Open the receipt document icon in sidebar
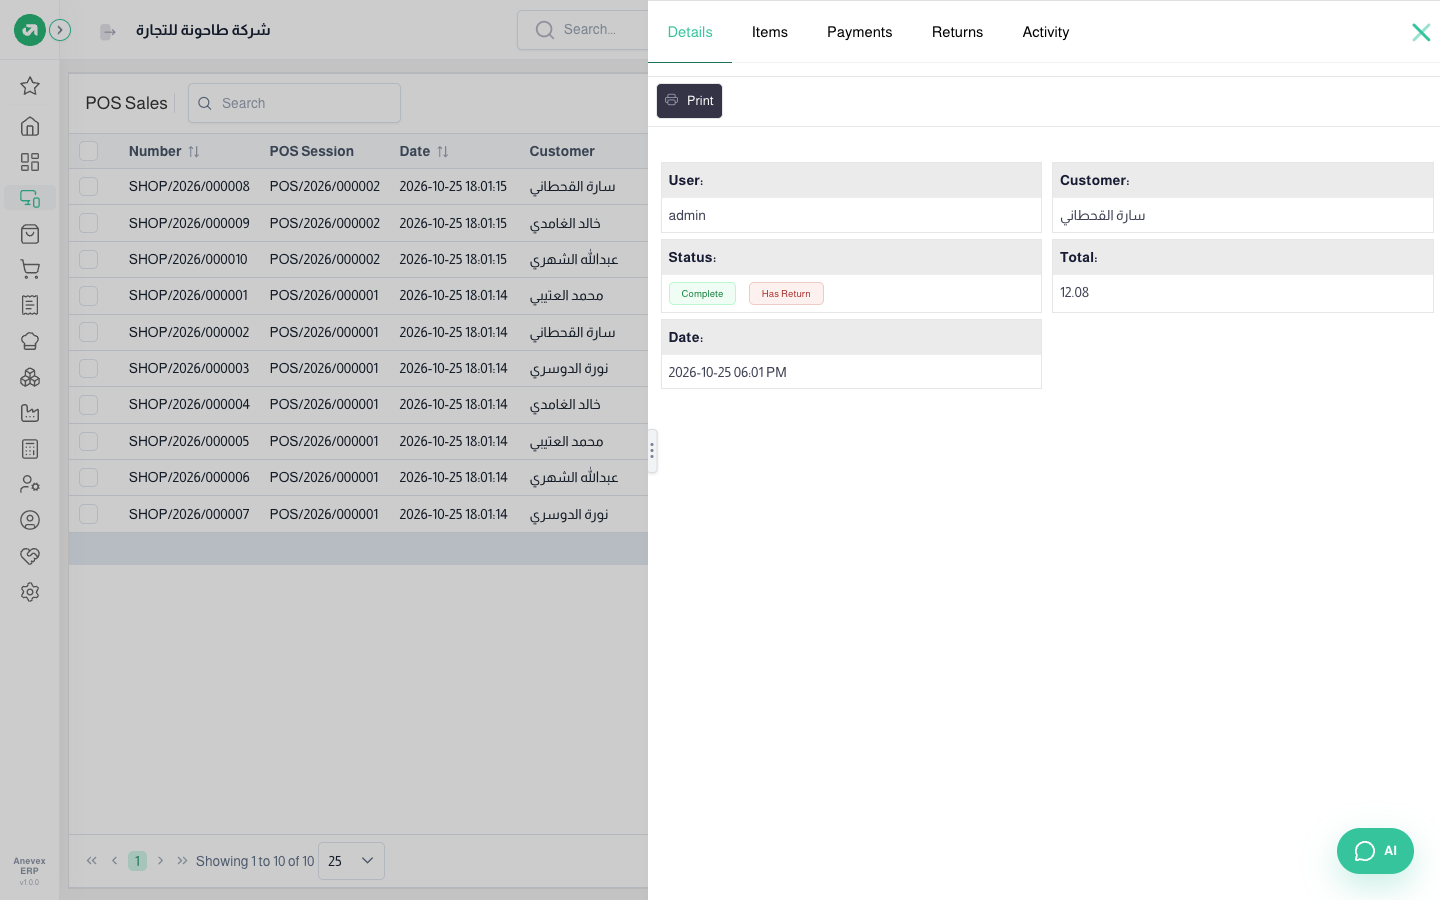 (30, 305)
